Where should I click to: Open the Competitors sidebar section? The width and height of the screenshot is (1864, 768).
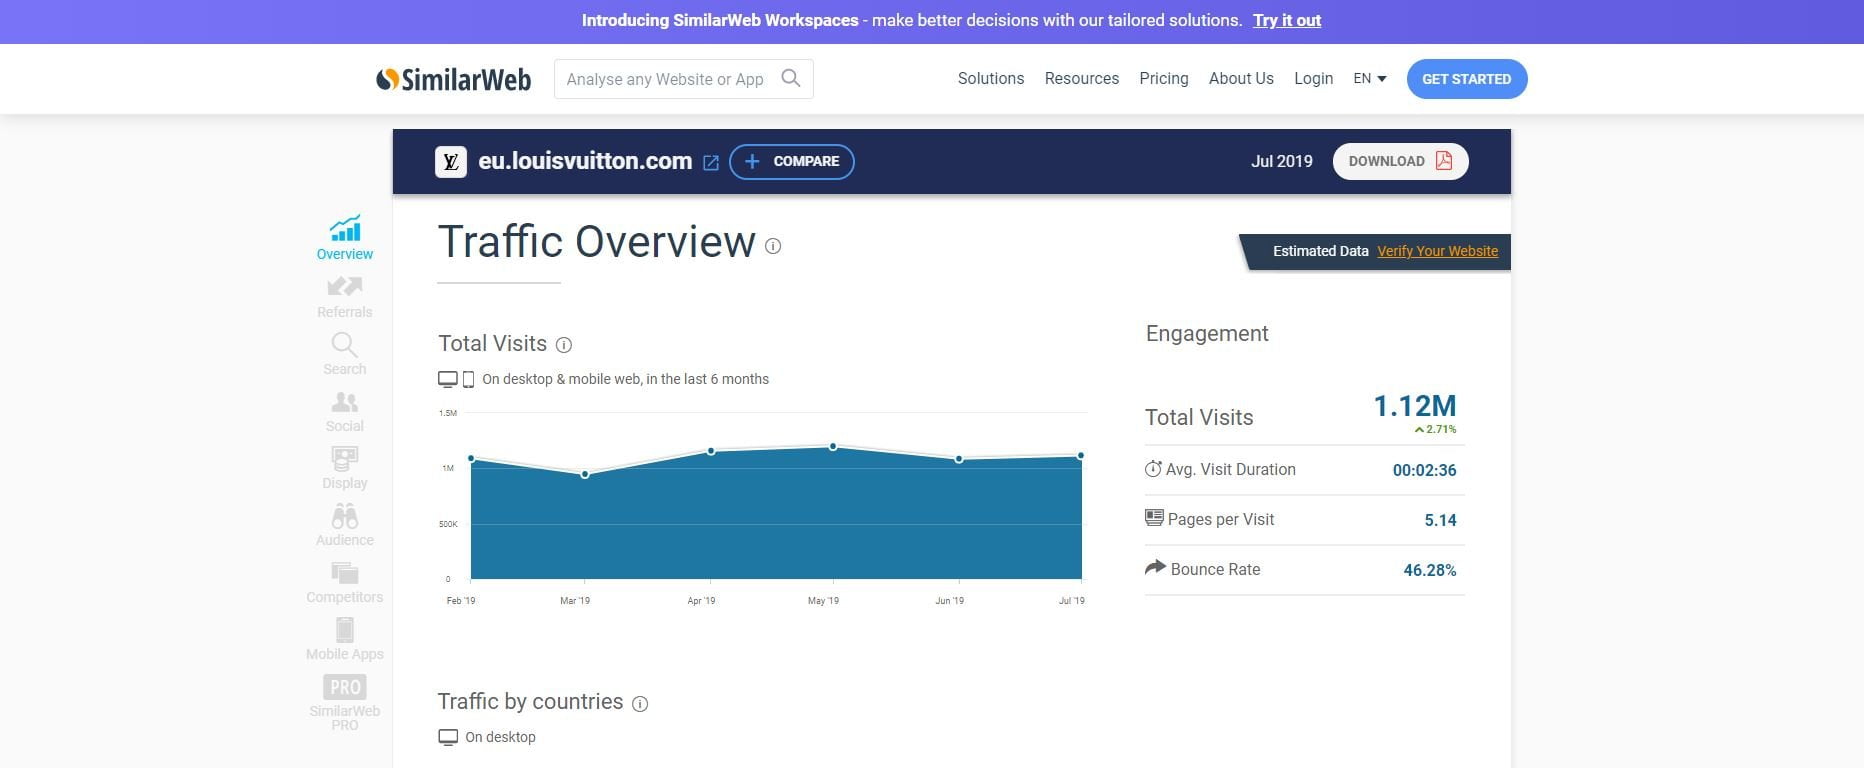click(345, 582)
